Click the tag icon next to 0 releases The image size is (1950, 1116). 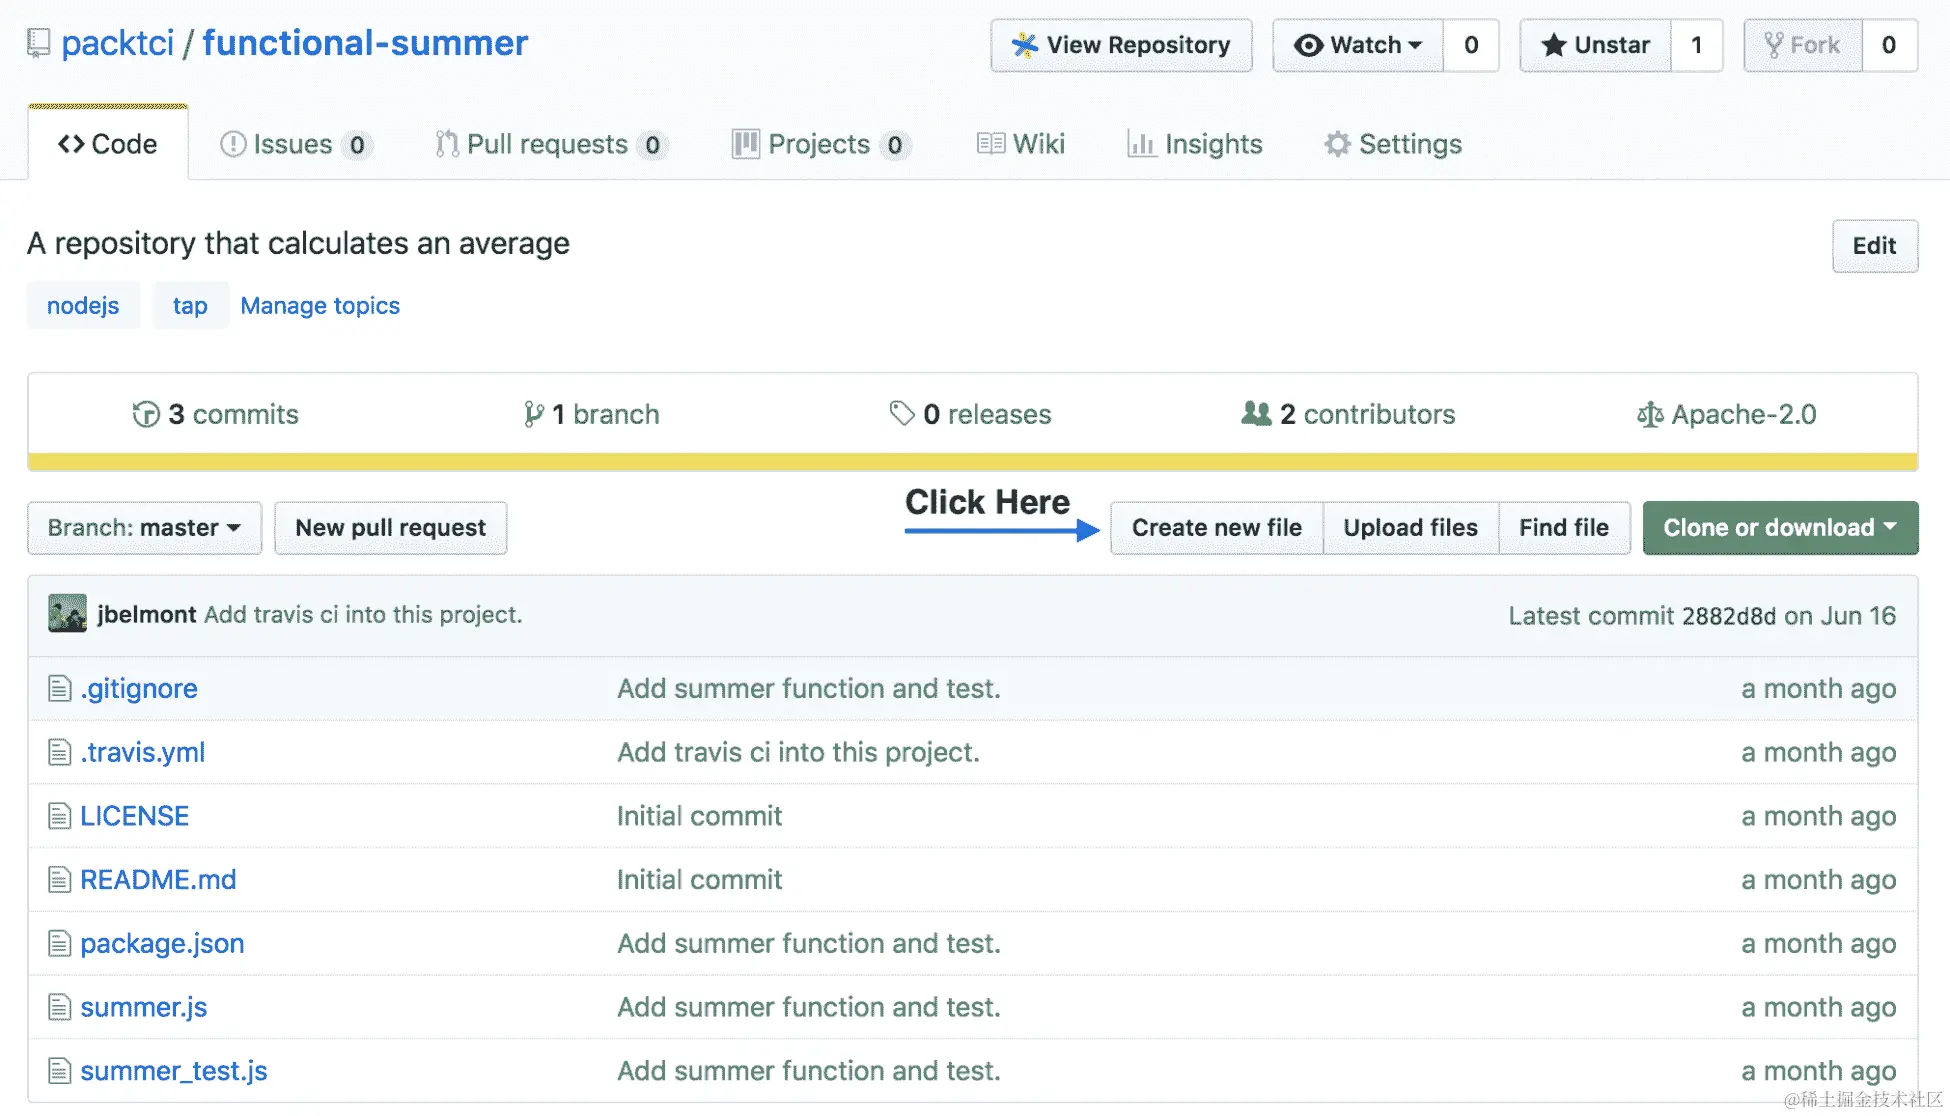click(902, 413)
